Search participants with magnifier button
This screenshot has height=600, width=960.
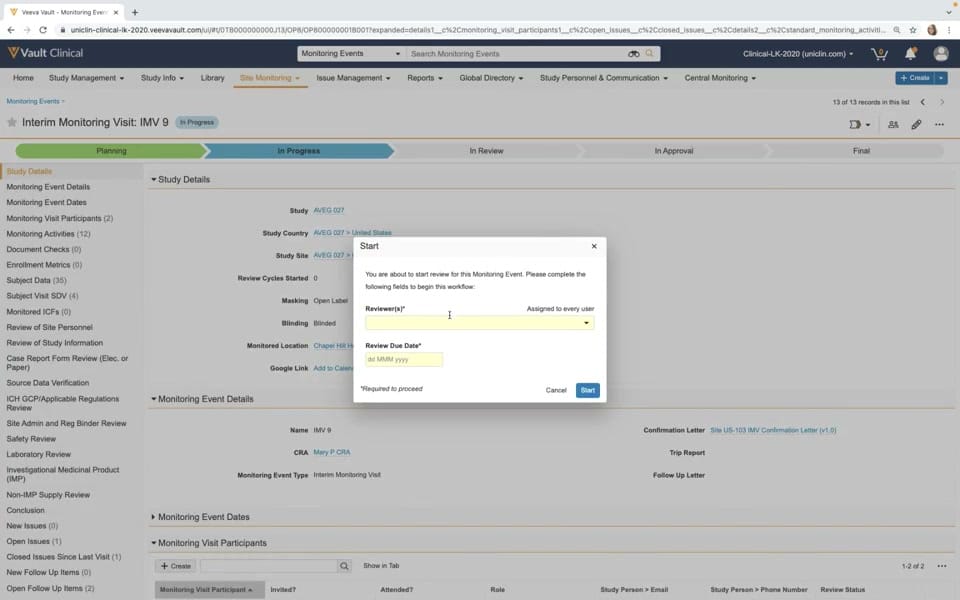344,566
